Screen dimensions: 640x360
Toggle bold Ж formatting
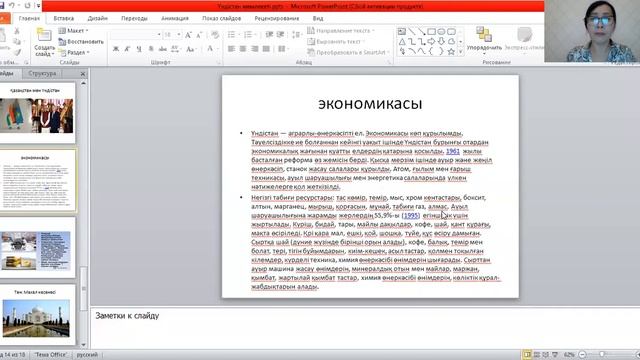pyautogui.click(x=116, y=49)
